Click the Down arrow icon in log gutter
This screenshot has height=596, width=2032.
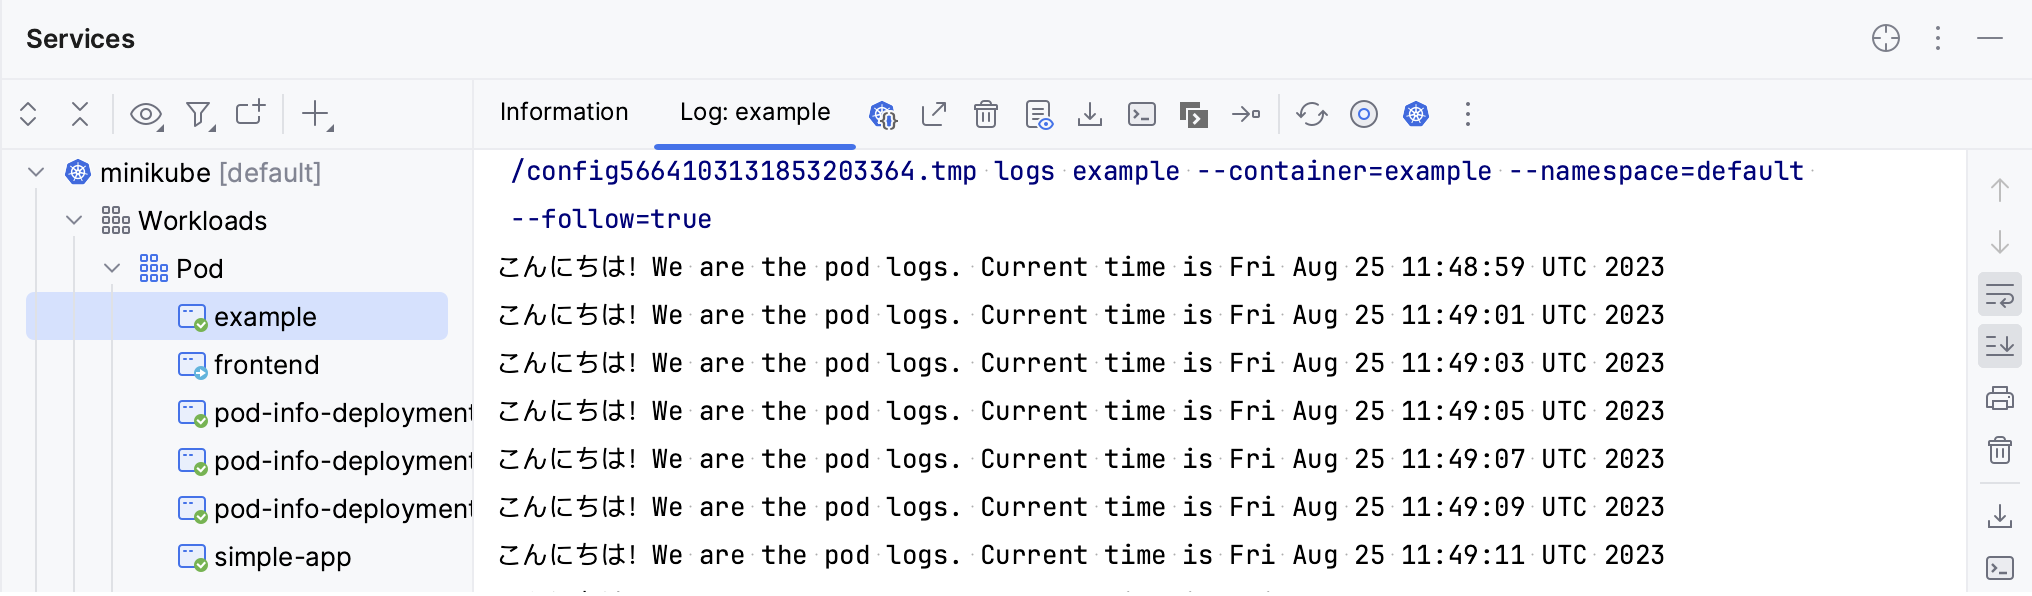[x=2000, y=242]
